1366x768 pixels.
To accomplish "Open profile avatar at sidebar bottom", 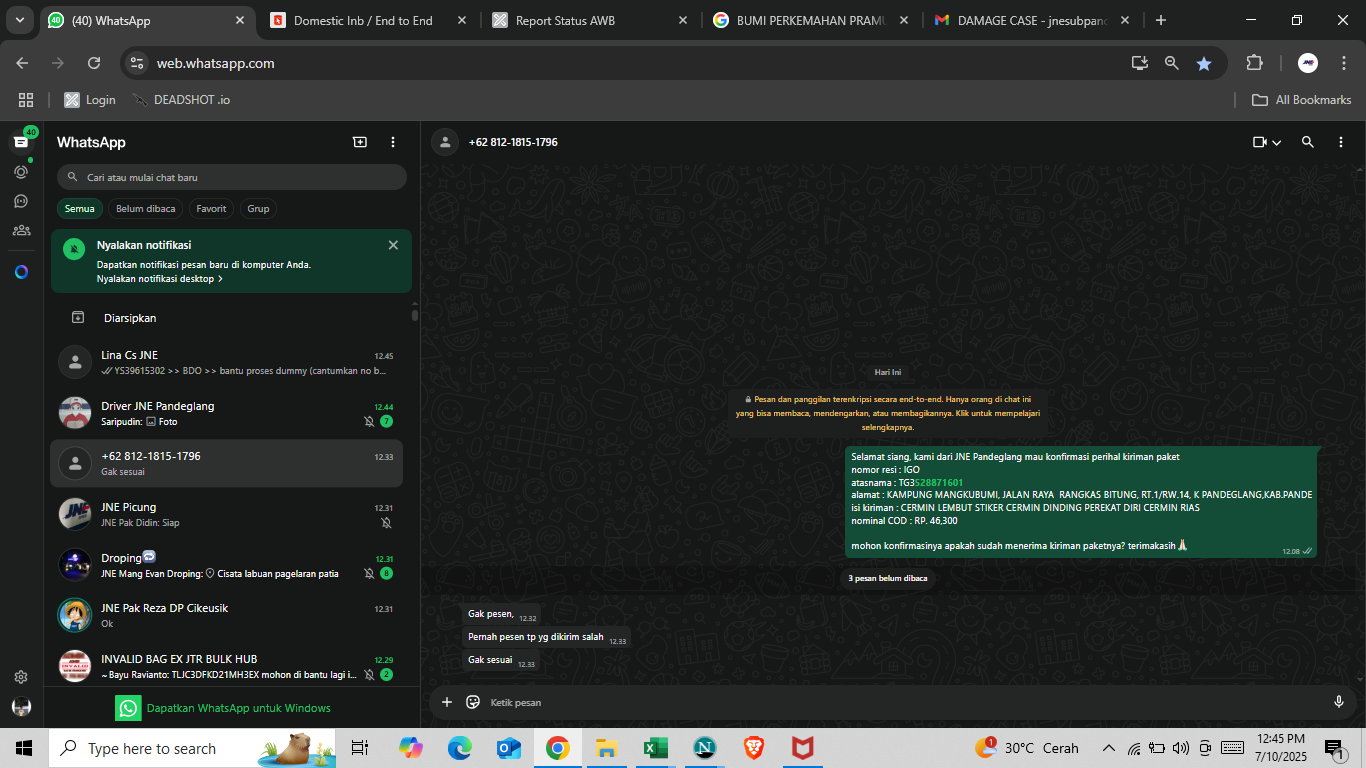I will point(21,707).
